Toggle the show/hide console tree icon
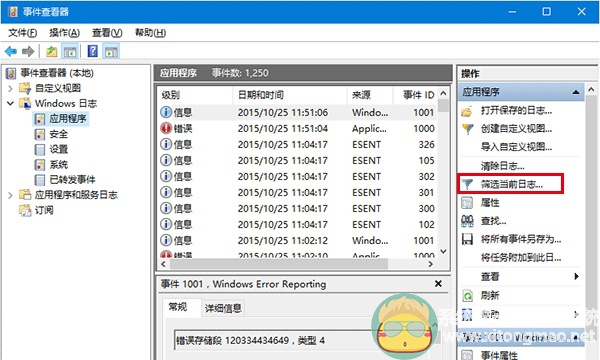The height and width of the screenshot is (360, 600). (x=70, y=51)
